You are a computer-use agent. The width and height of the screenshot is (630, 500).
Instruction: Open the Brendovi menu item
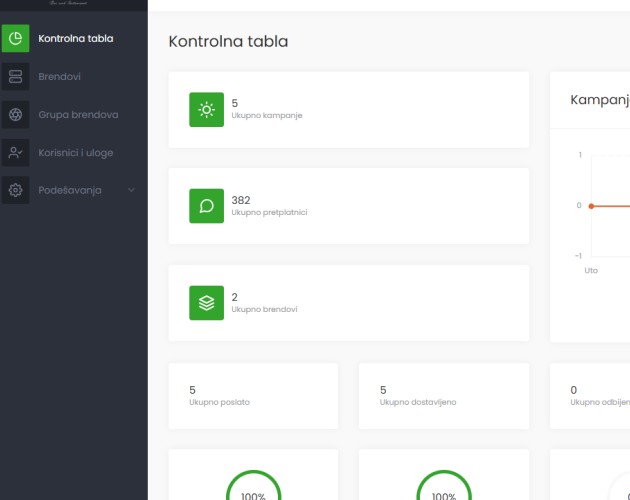[59, 76]
